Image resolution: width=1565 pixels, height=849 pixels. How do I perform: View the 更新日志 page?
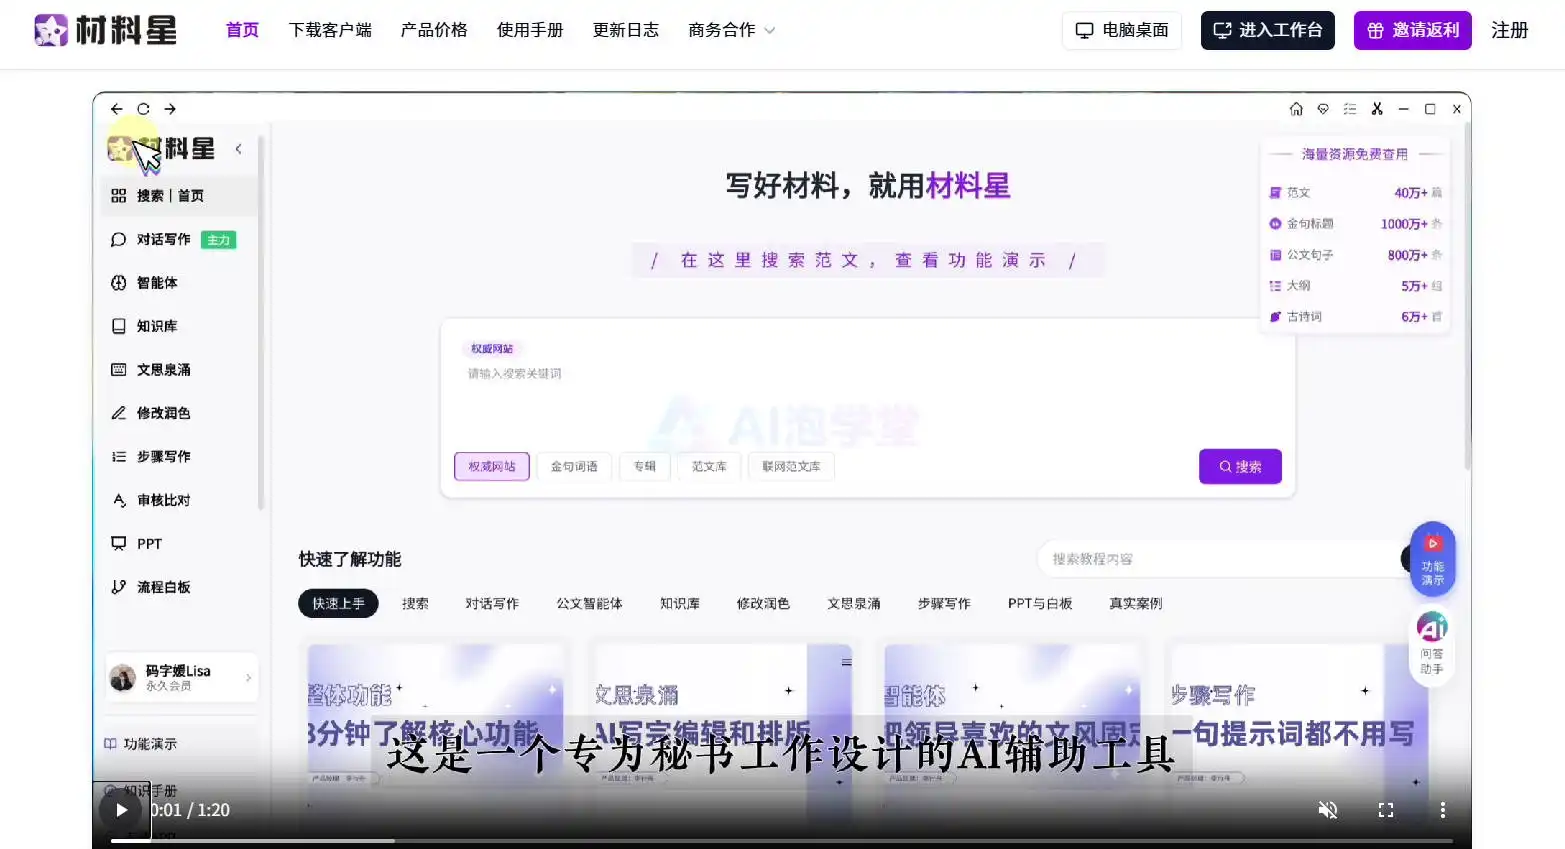click(626, 30)
